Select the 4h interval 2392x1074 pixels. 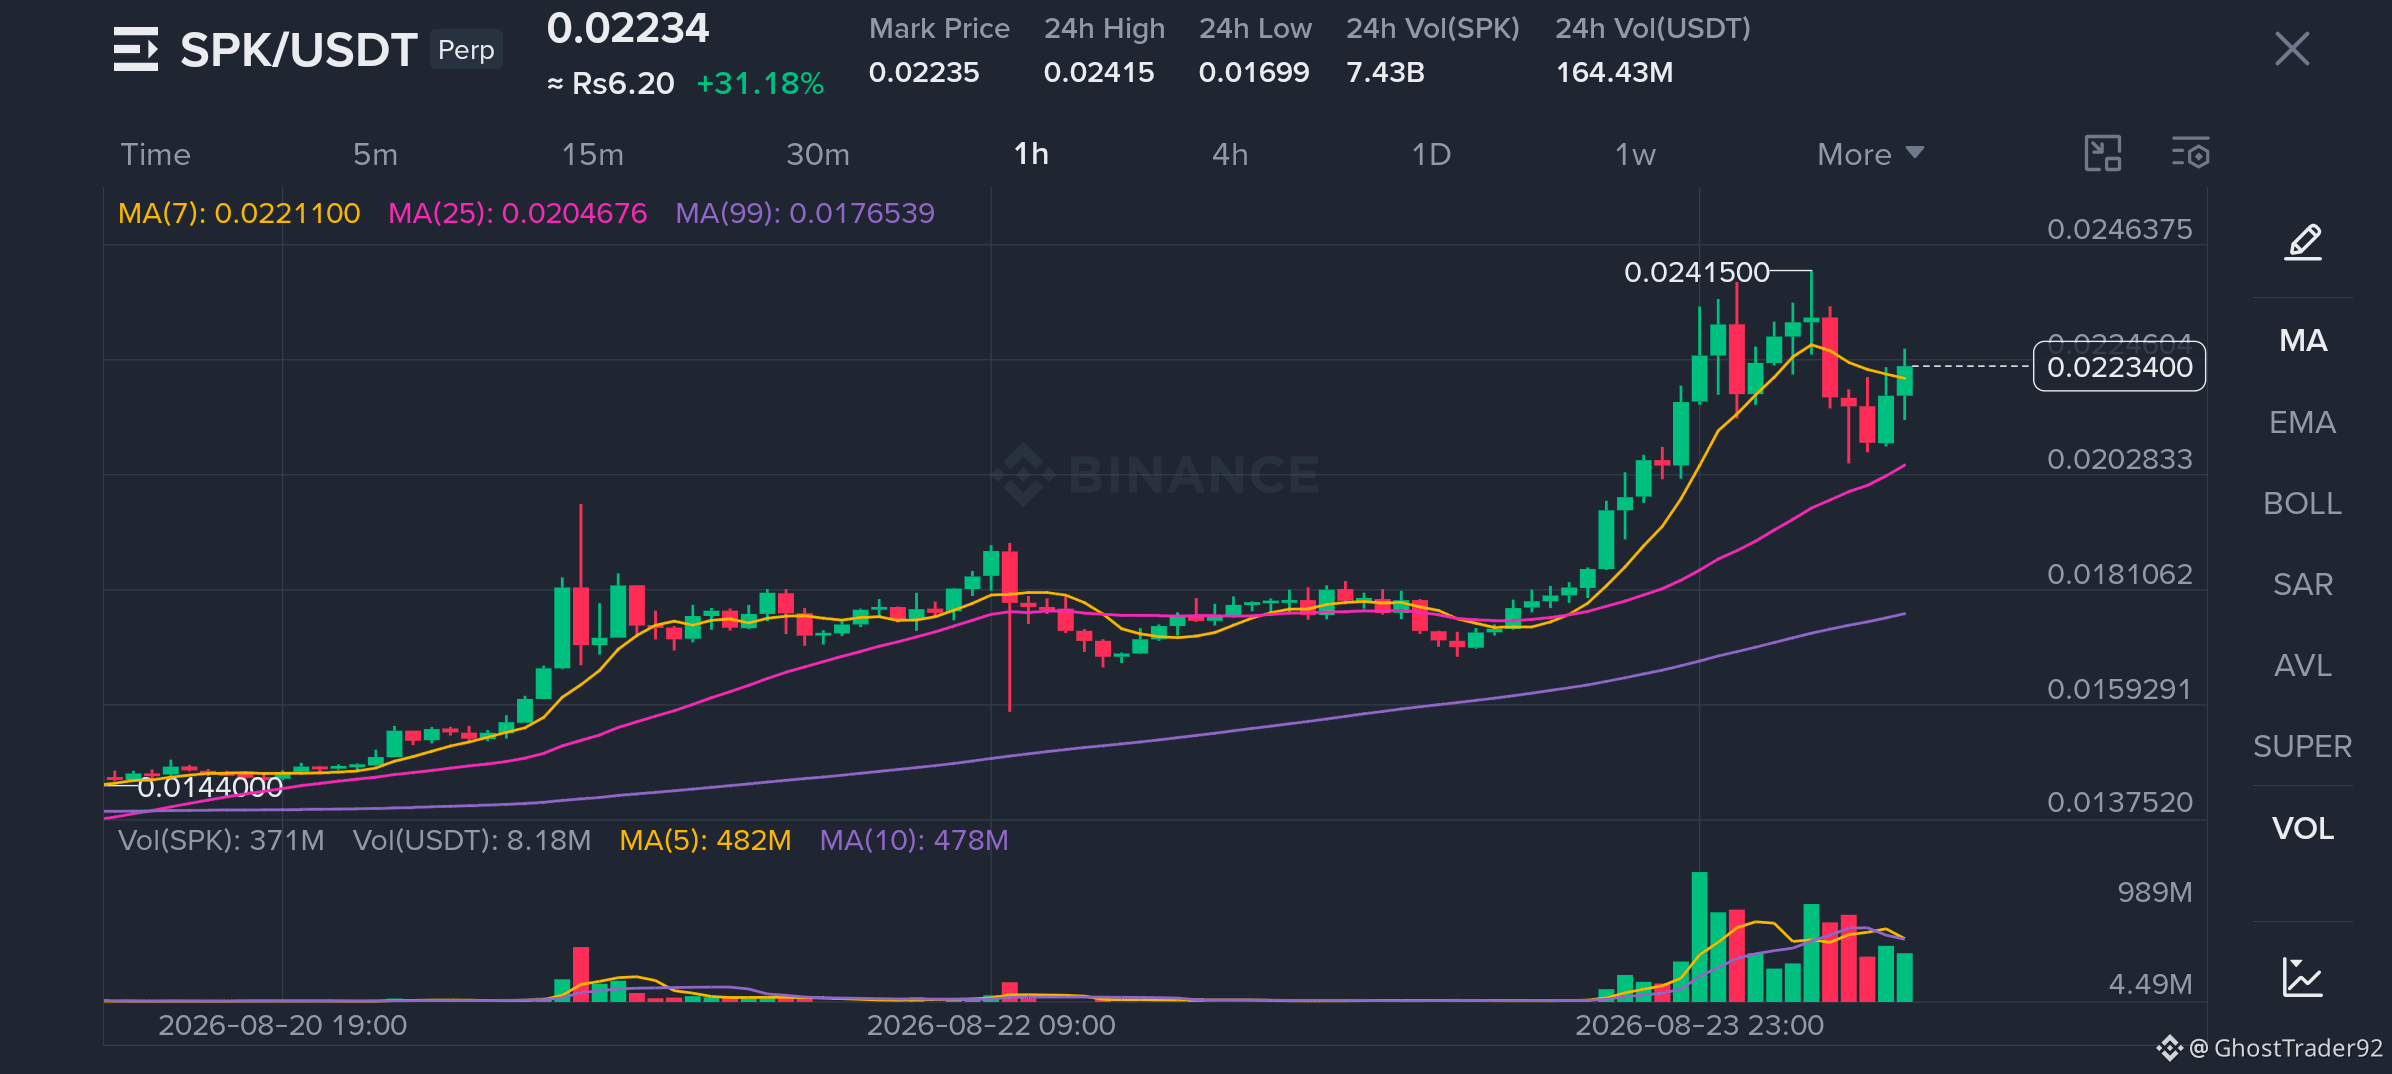(1230, 154)
